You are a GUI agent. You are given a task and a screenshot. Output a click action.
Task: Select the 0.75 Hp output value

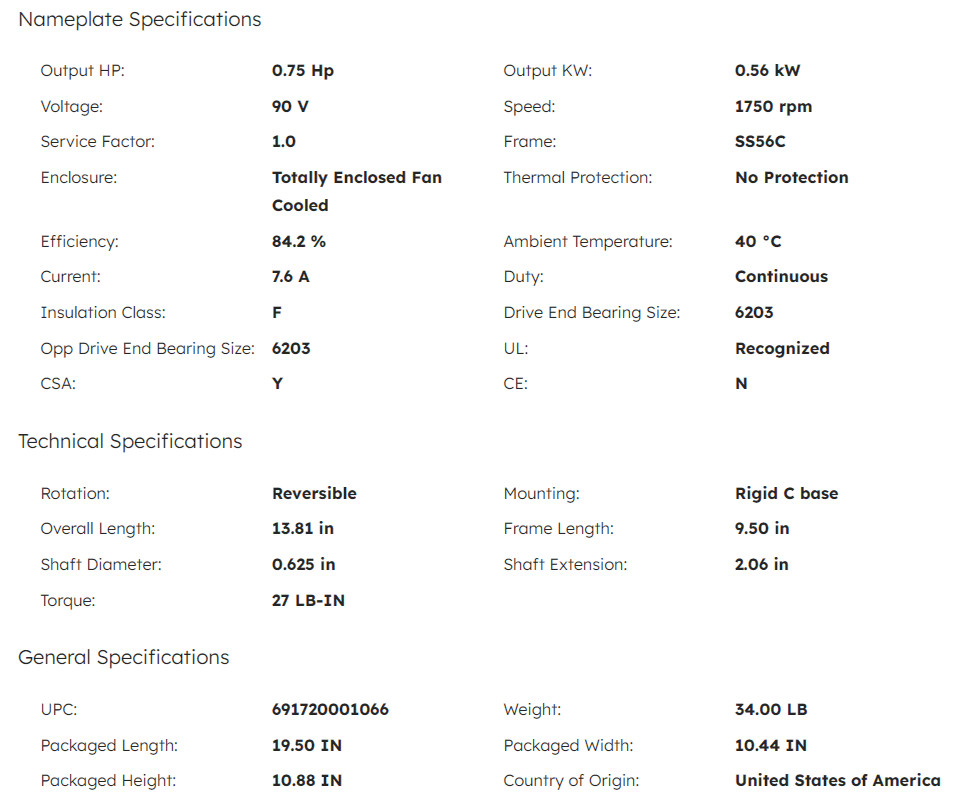point(303,71)
